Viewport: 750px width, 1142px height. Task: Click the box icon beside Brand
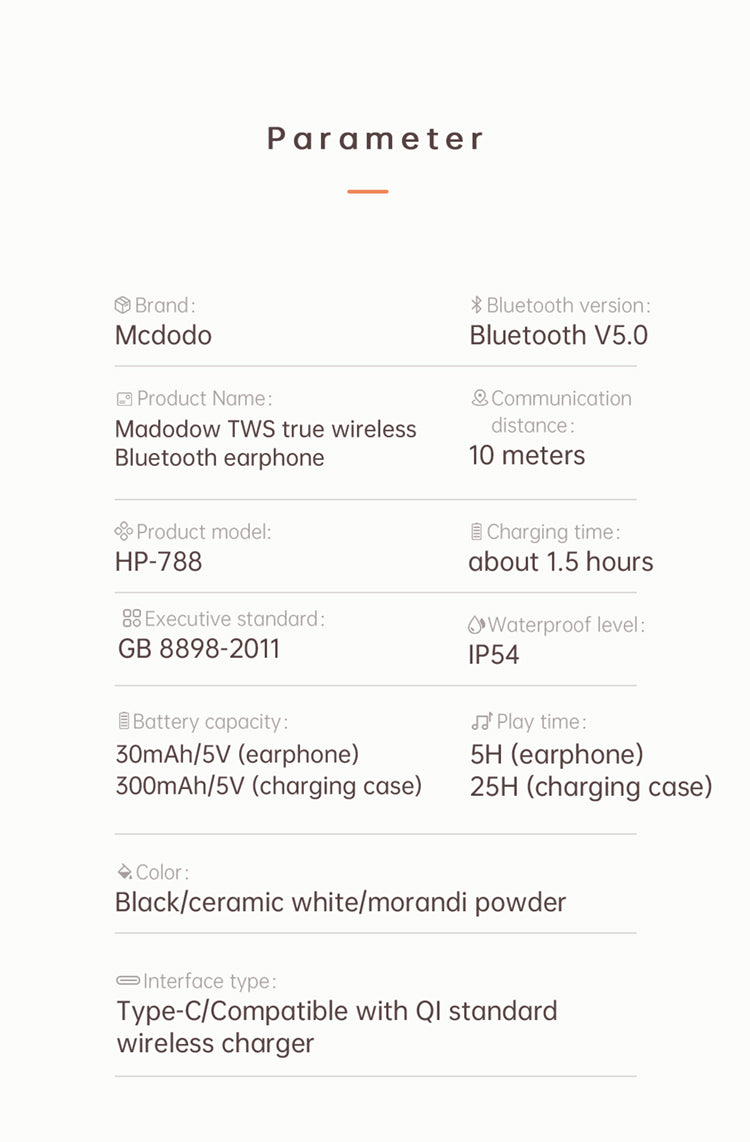(x=122, y=304)
